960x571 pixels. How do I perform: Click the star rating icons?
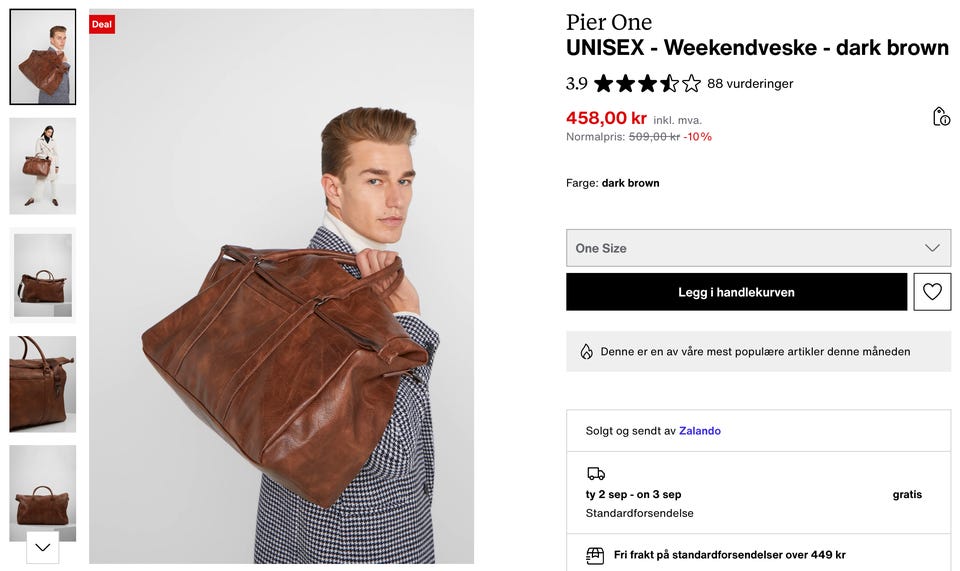click(647, 84)
